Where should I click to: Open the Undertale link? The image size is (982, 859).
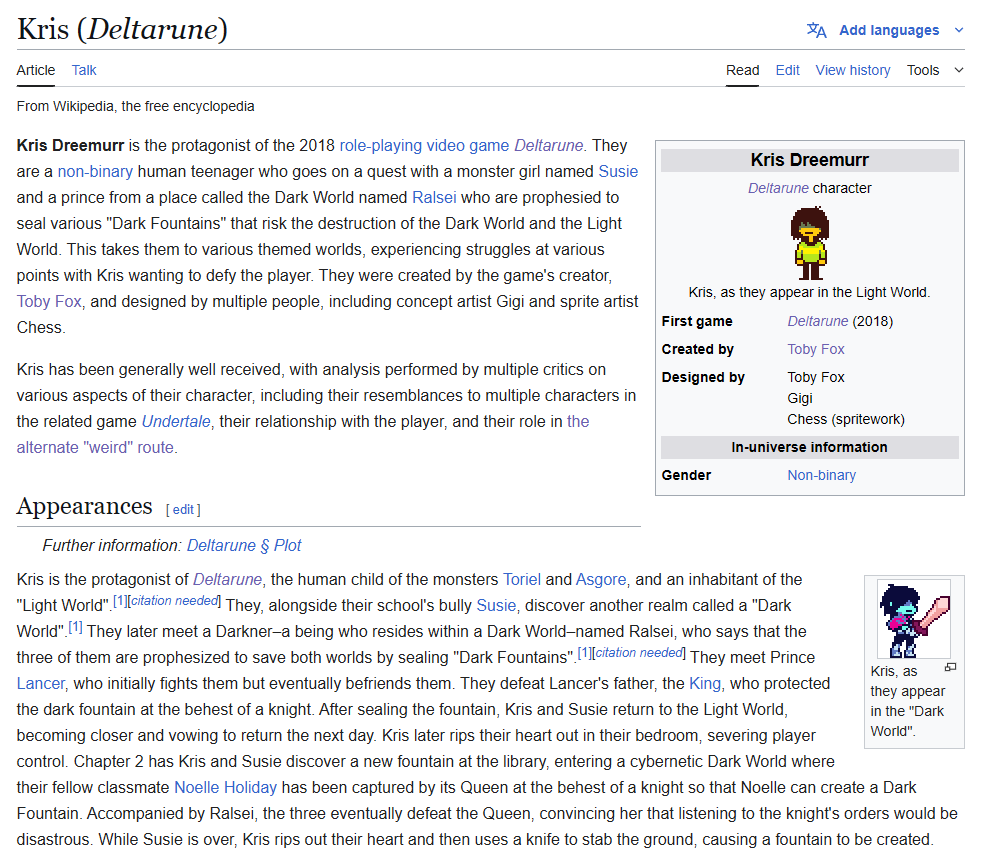pos(176,421)
